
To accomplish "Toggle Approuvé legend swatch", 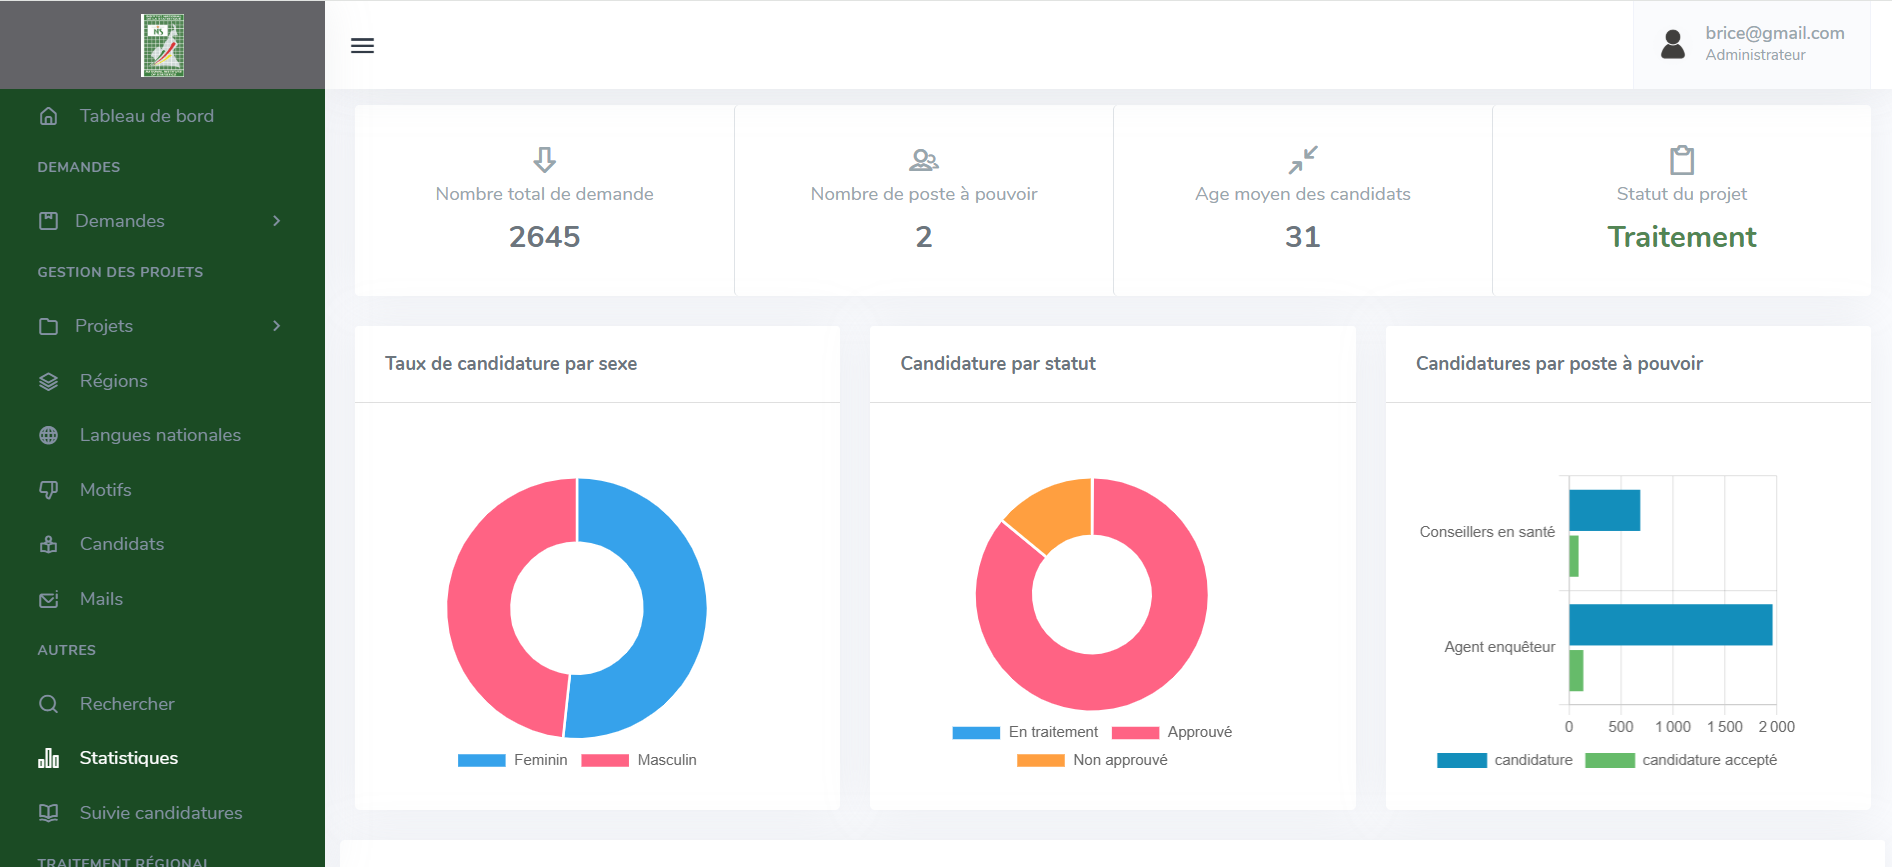I will (x=1135, y=732).
